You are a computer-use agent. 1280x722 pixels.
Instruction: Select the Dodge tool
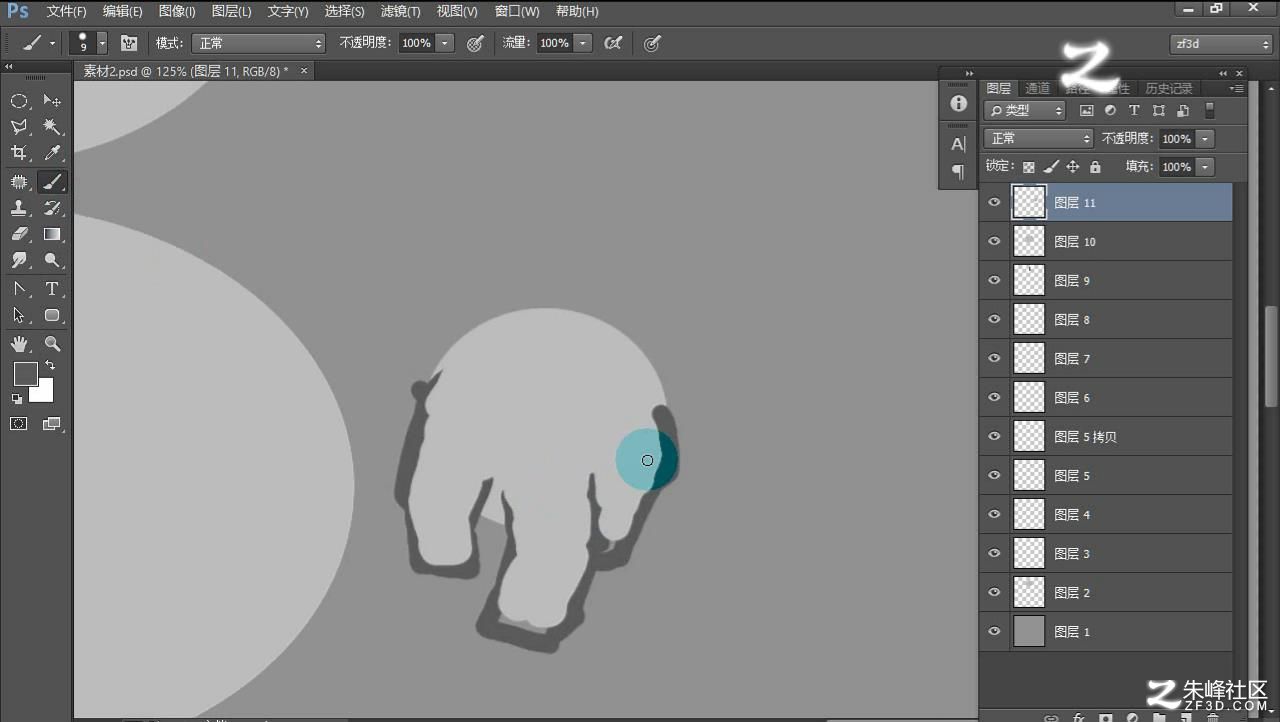point(52,260)
